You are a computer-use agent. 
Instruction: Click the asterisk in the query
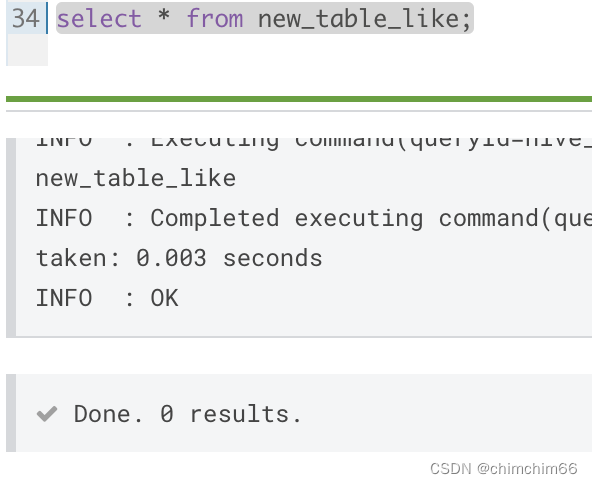(x=164, y=17)
